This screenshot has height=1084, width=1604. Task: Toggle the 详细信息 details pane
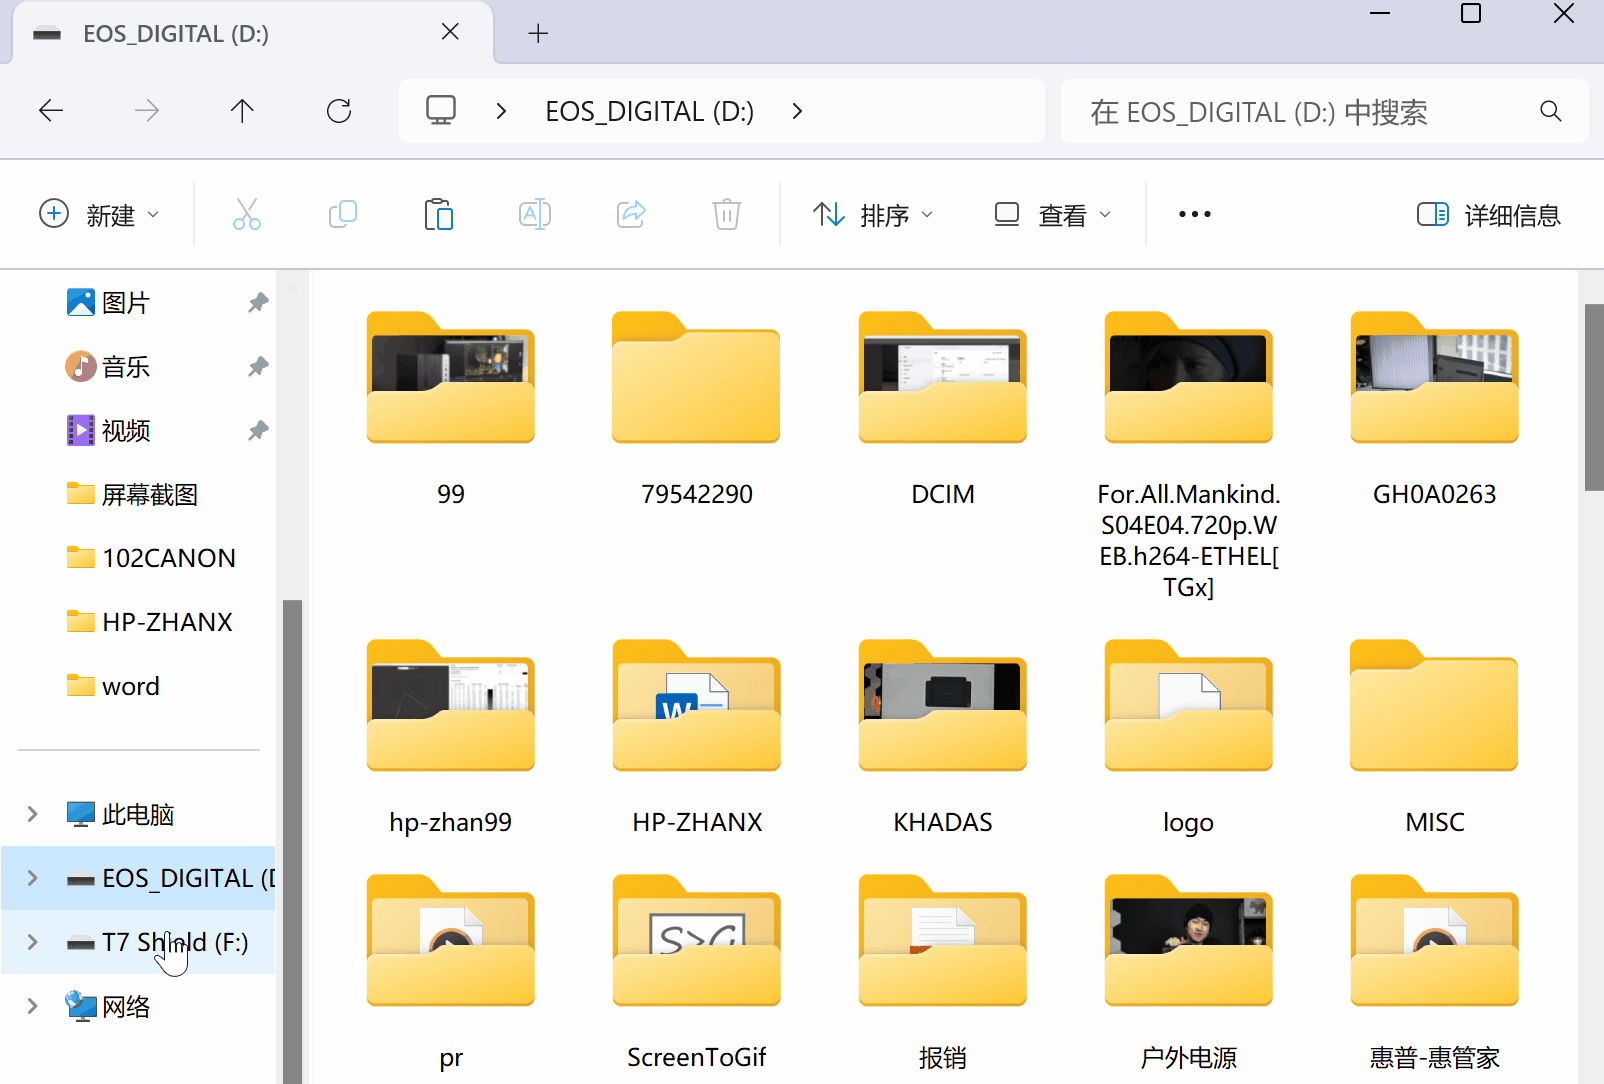1489,214
